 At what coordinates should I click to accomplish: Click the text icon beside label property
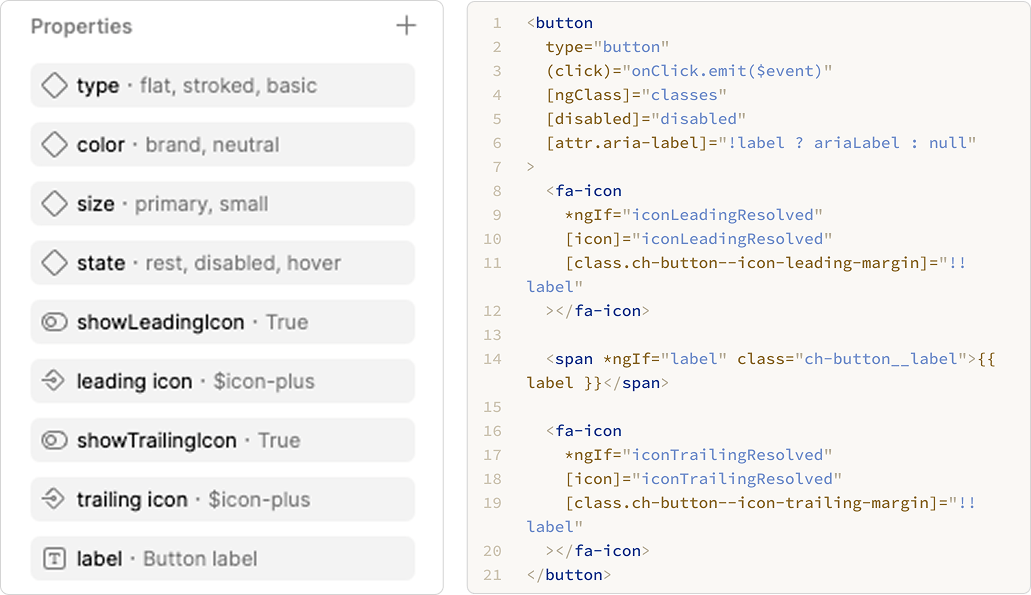pos(54,558)
